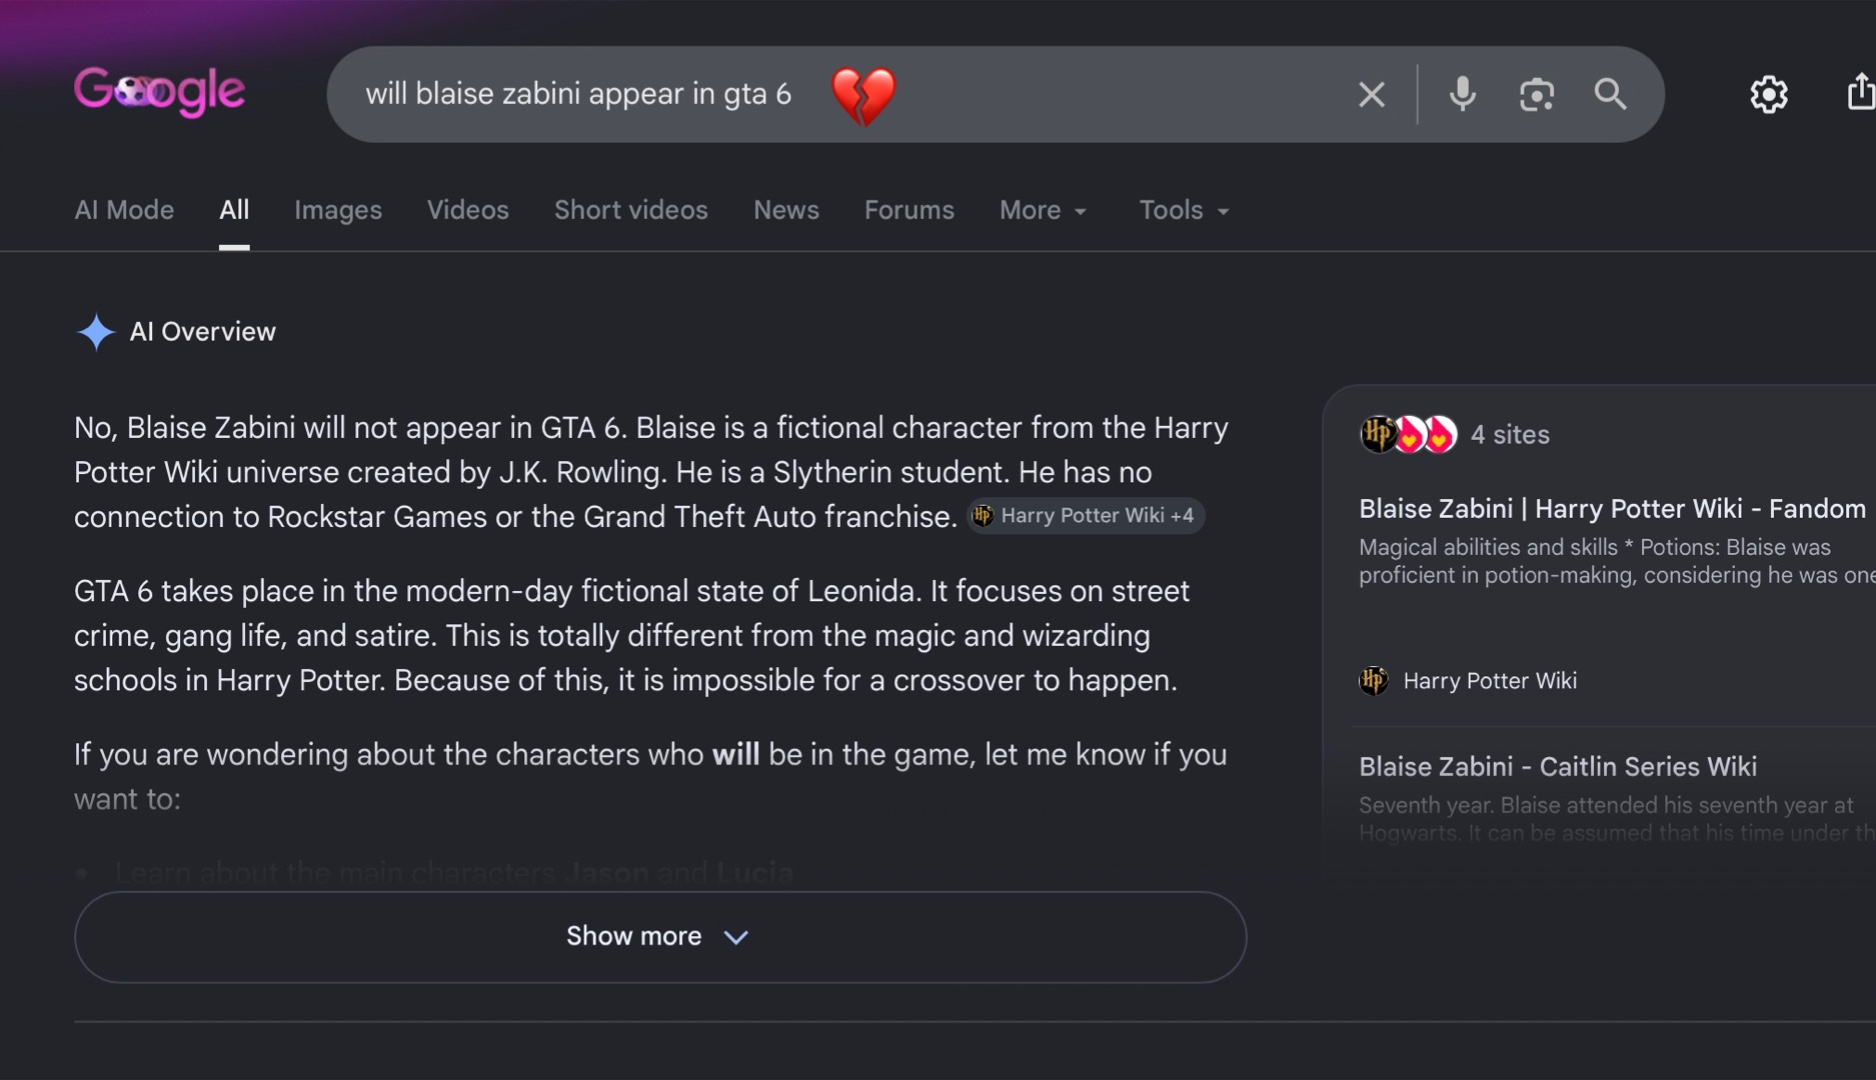Click the AI Overview sparkle icon
Viewport: 1876px width, 1080px height.
pos(96,332)
